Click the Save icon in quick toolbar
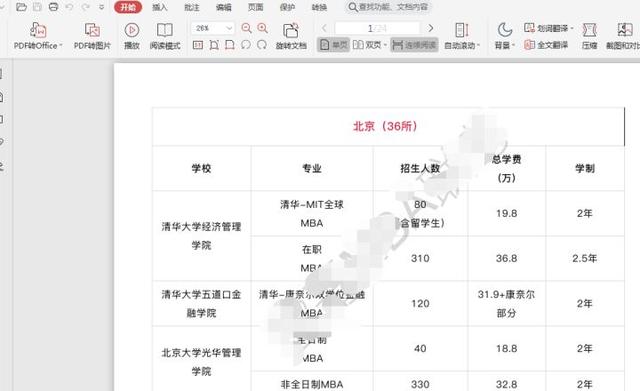This screenshot has height=391, width=640. point(37,7)
